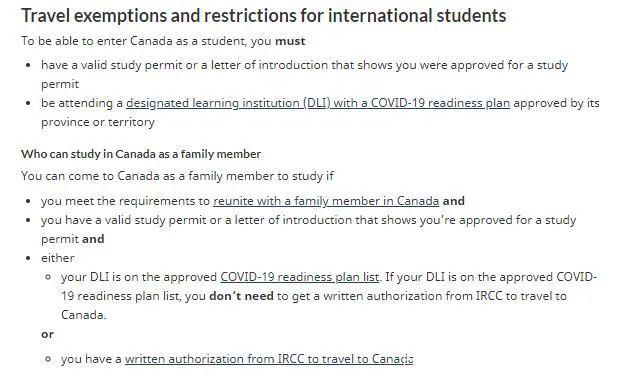Screen dimensions: 627x376
Task: Click the bold word 'must'
Action: pos(290,41)
